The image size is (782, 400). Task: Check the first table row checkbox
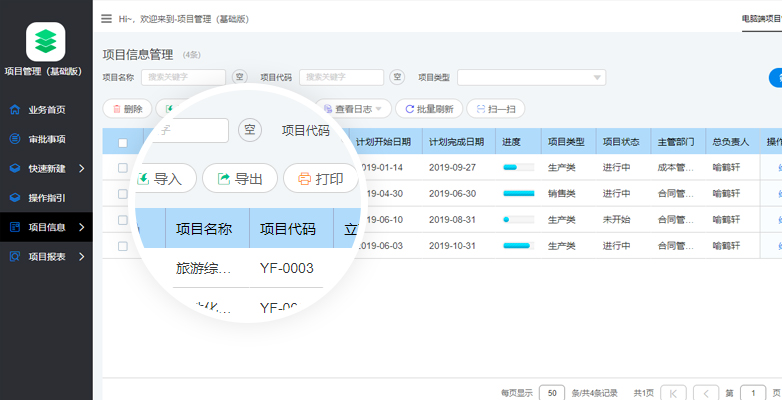click(x=123, y=168)
